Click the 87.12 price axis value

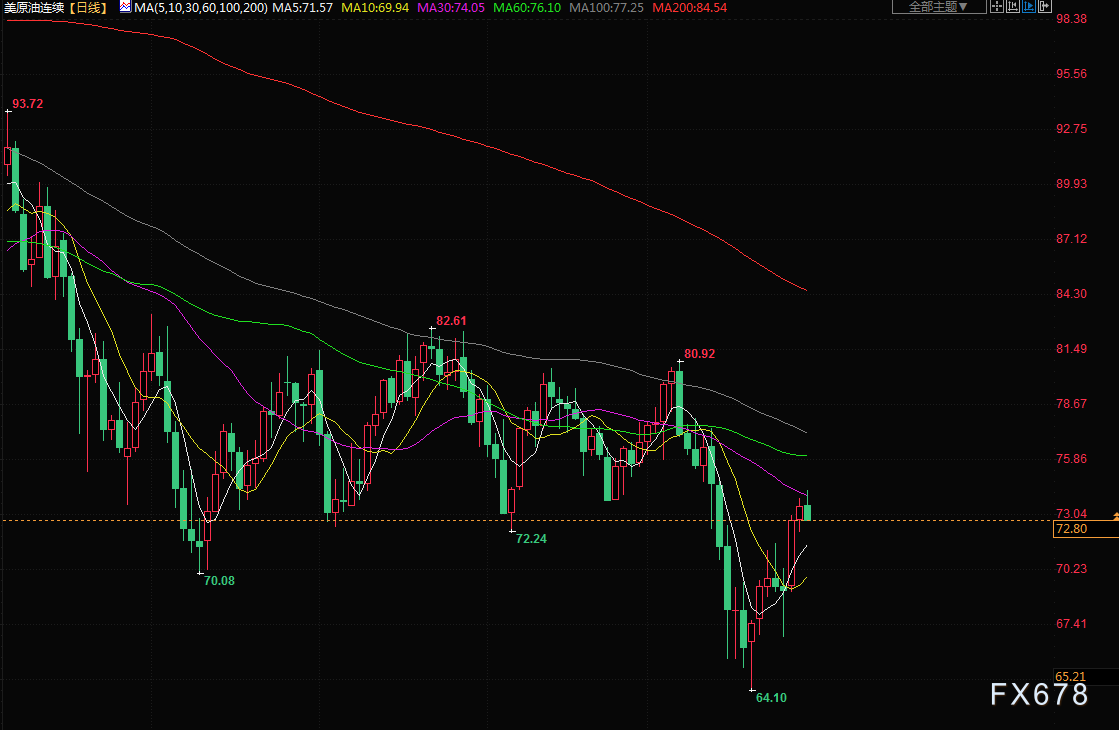(x=1071, y=238)
